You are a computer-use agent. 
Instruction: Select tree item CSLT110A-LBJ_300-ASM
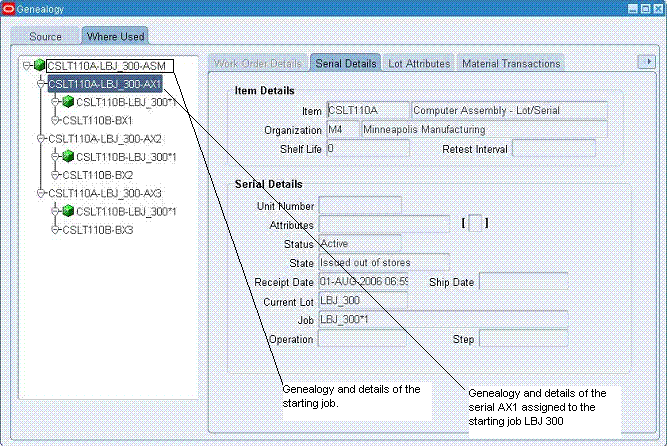(110, 66)
